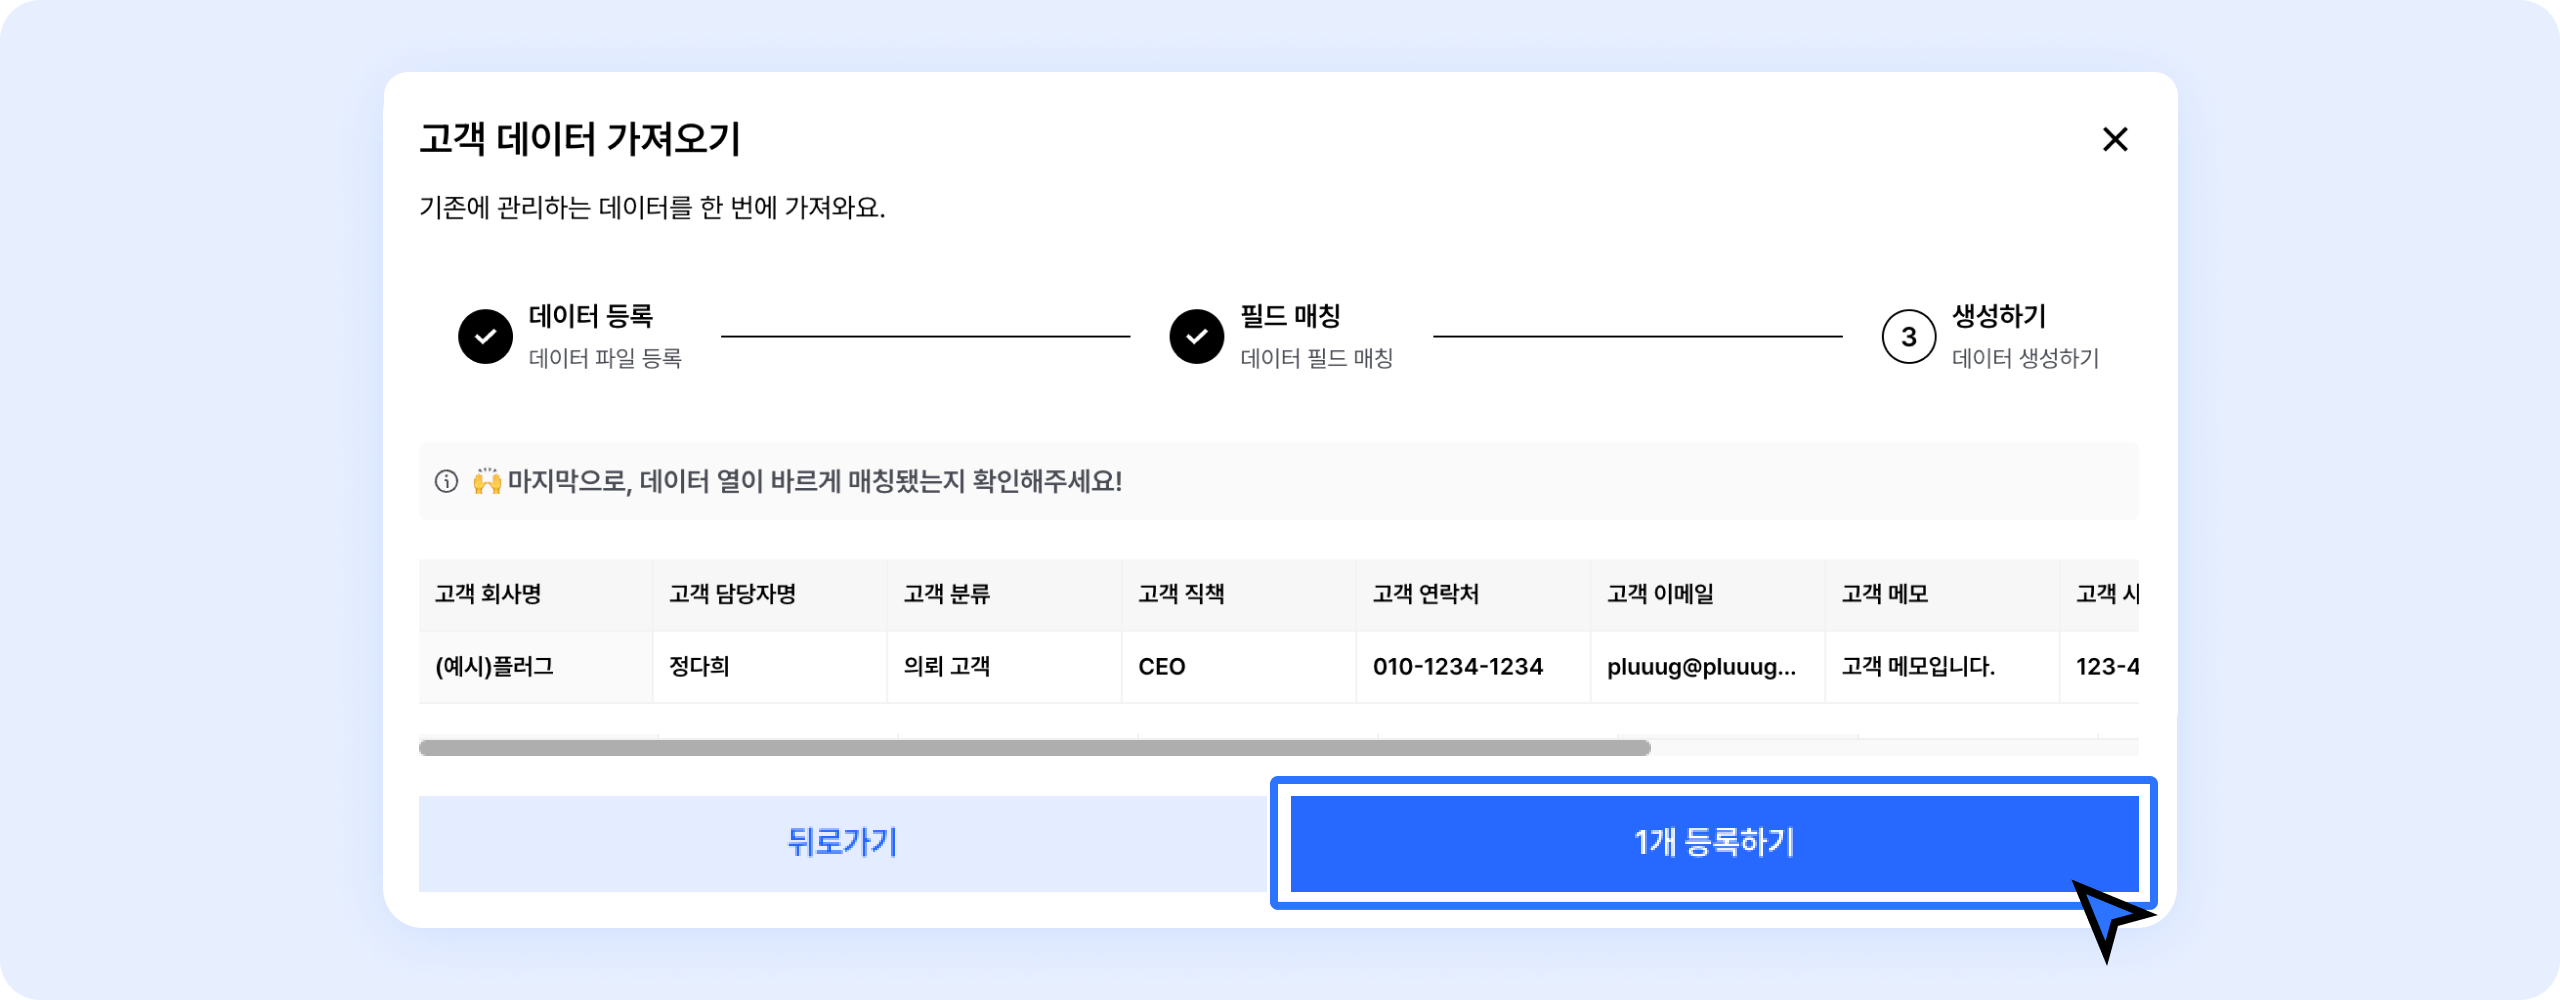Click the step 3 생성하기 circle icon
Image resolution: width=2560 pixels, height=1000 pixels.
1908,336
